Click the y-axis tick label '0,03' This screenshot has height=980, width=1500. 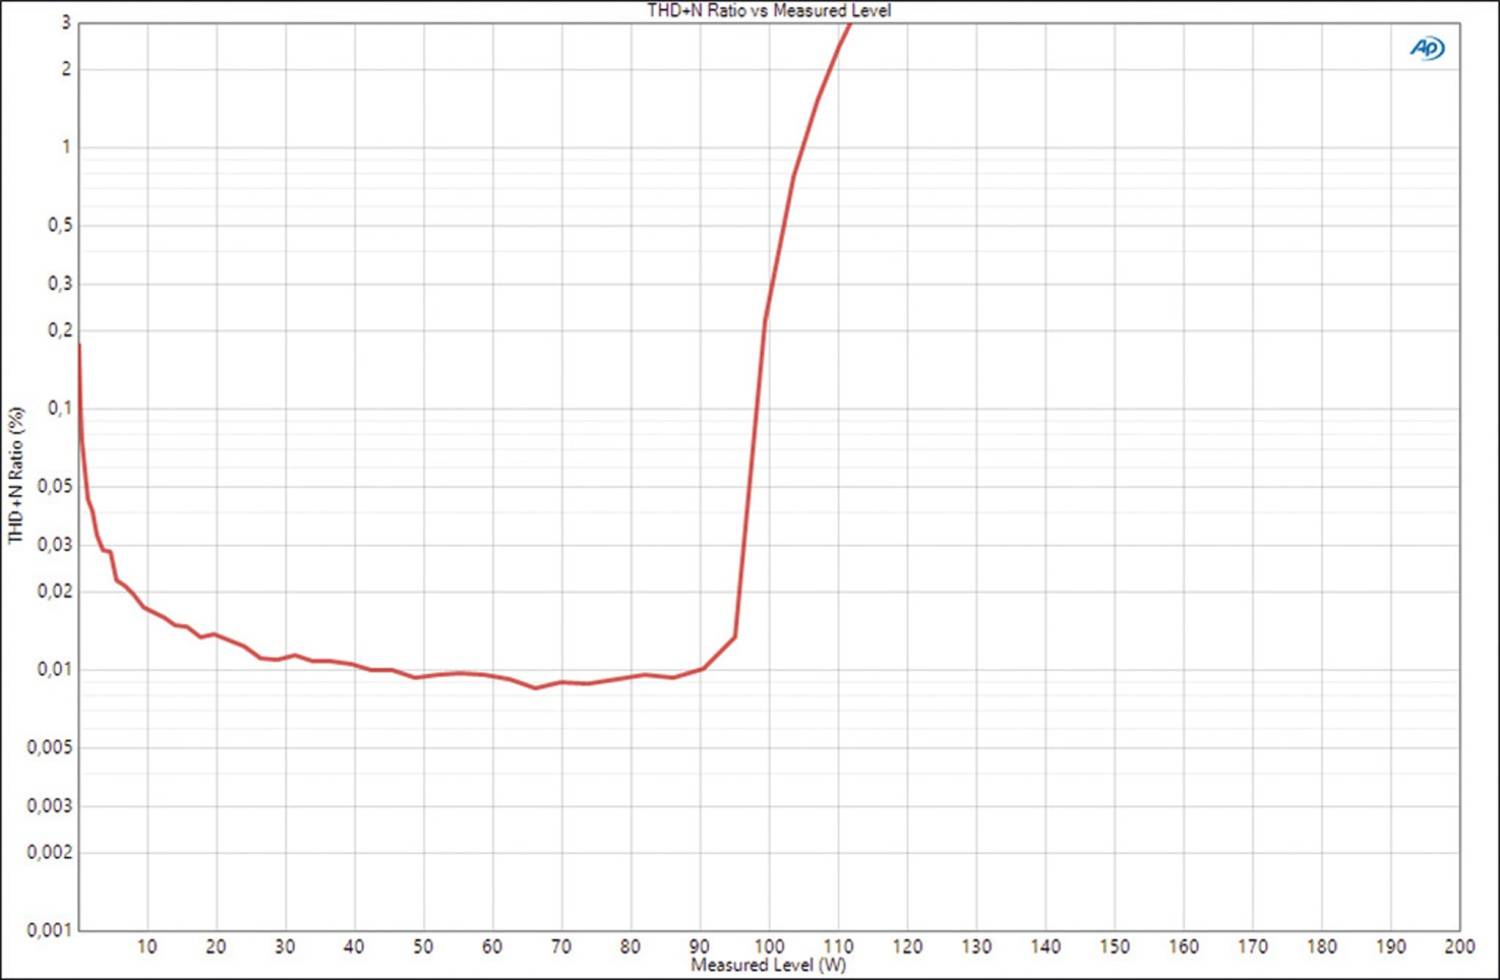pyautogui.click(x=55, y=545)
